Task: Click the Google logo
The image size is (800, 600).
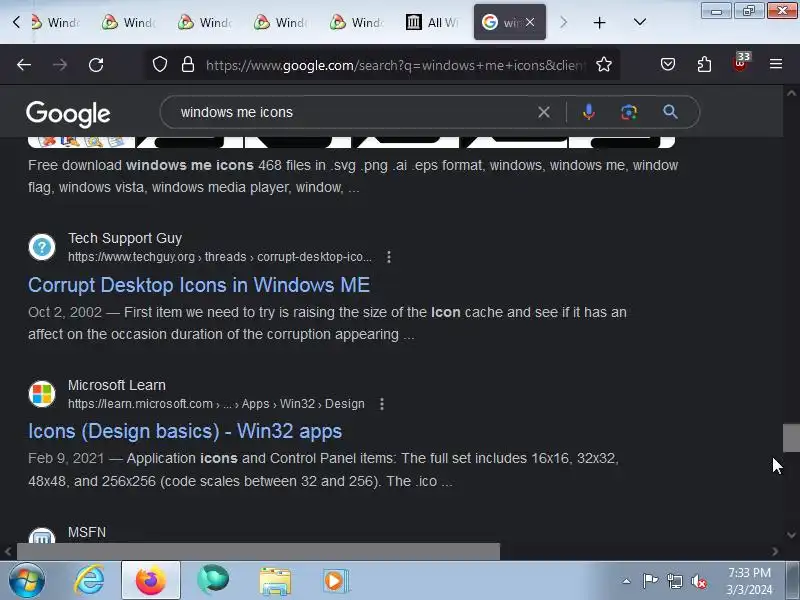Action: coord(68,113)
